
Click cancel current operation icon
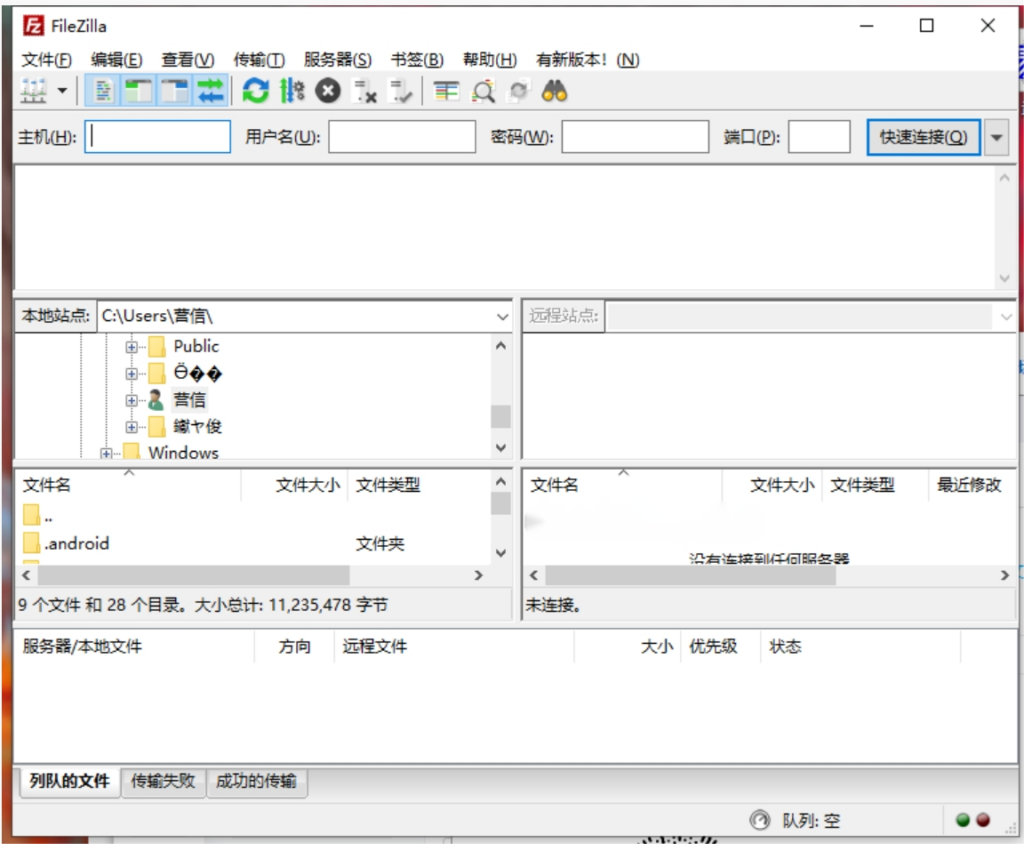(328, 92)
